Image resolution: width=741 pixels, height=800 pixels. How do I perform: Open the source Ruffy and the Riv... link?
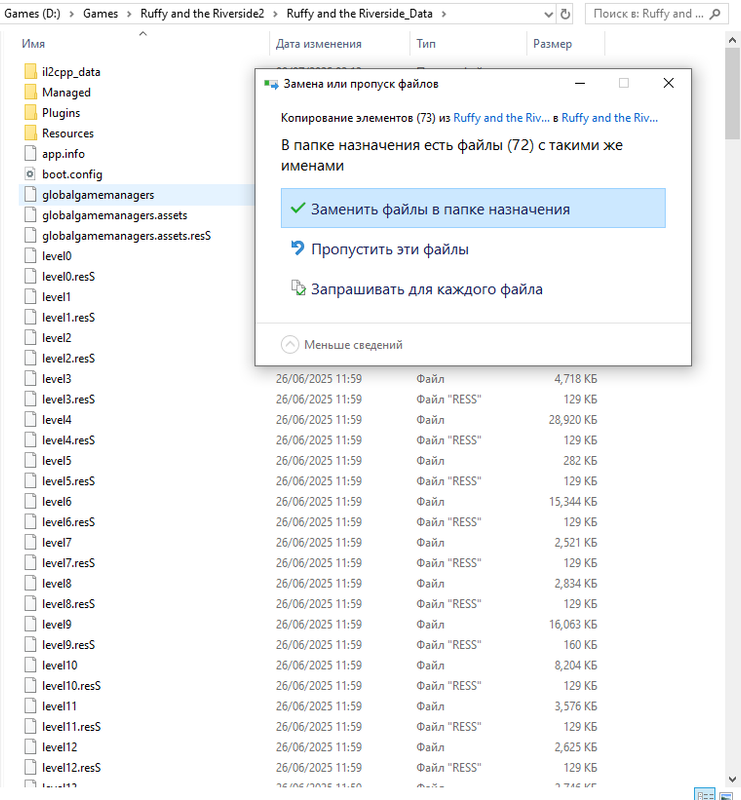click(501, 118)
